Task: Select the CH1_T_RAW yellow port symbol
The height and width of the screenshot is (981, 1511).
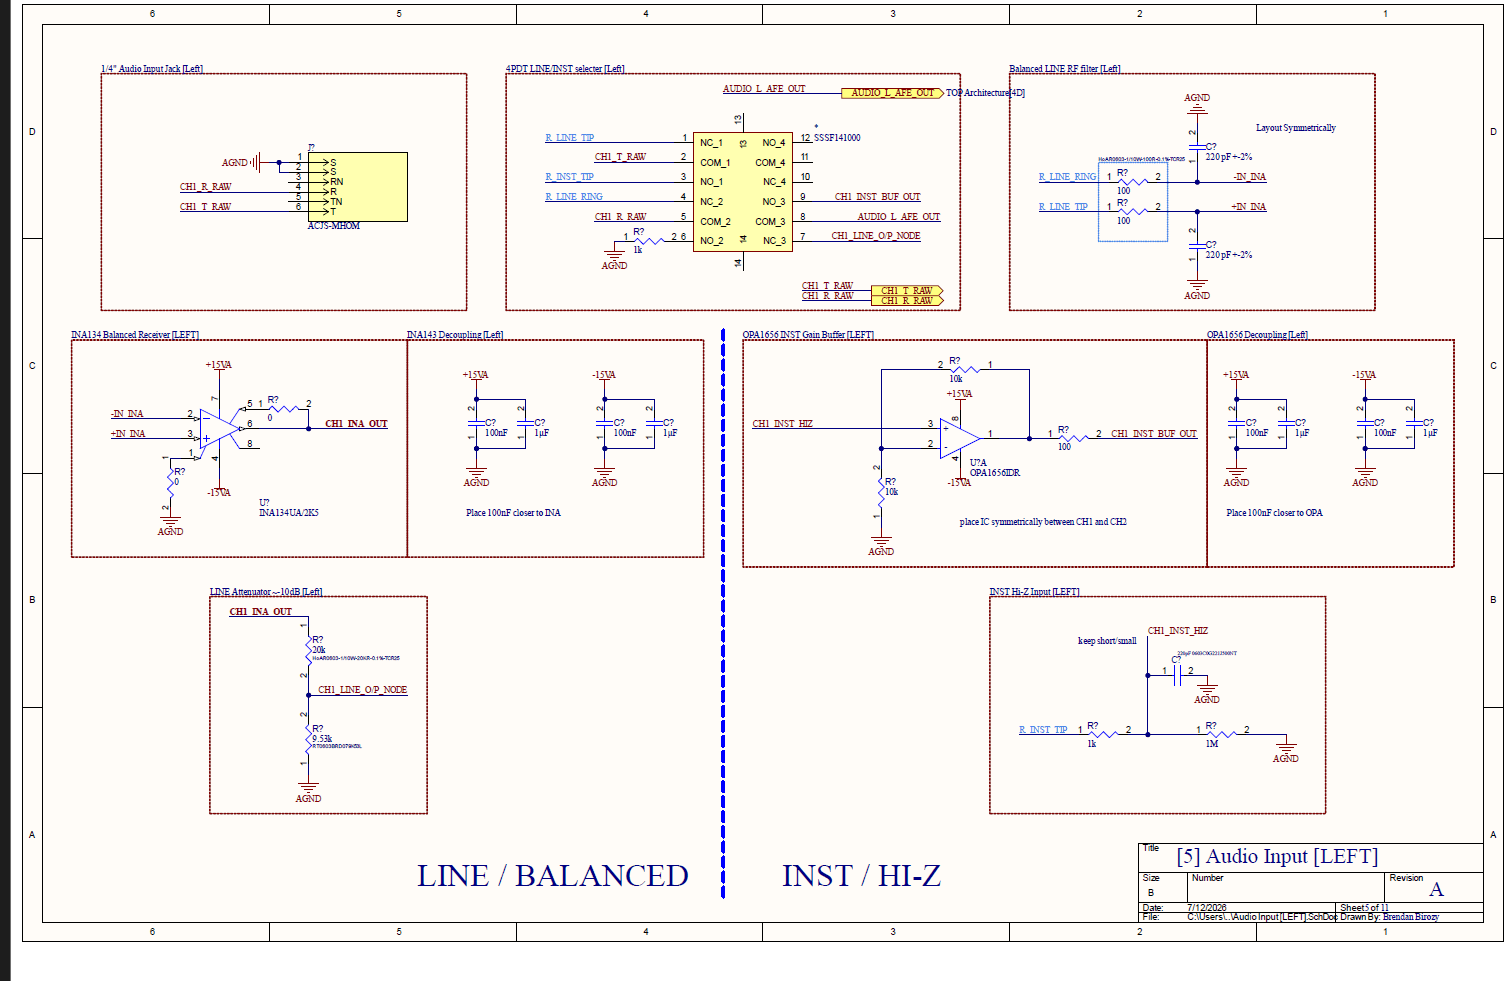Action: (x=907, y=291)
